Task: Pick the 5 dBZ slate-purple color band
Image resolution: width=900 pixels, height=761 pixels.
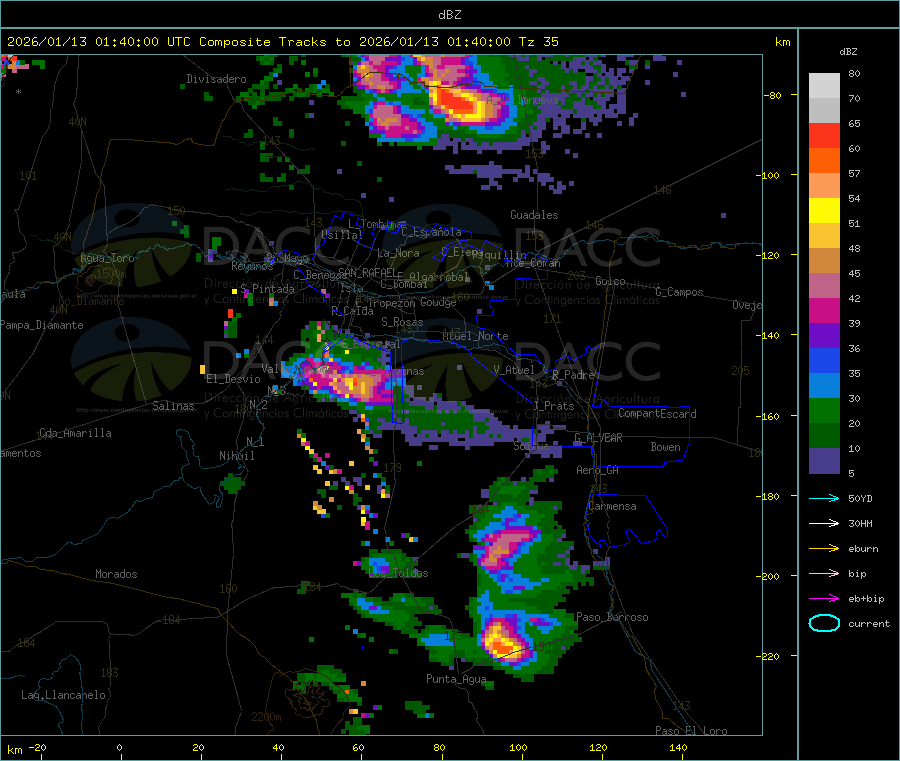Action: [x=824, y=461]
